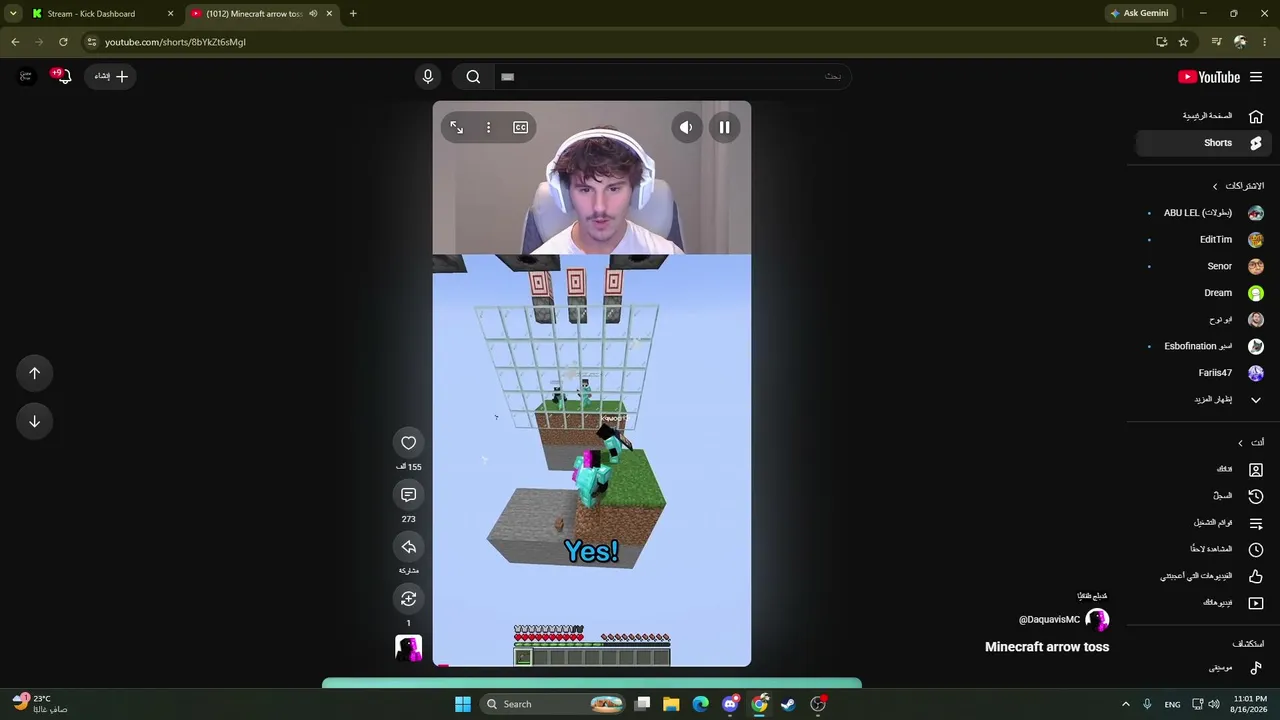The width and height of the screenshot is (1280, 720).
Task: Go to the next short with the down arrow
Action: (34, 421)
